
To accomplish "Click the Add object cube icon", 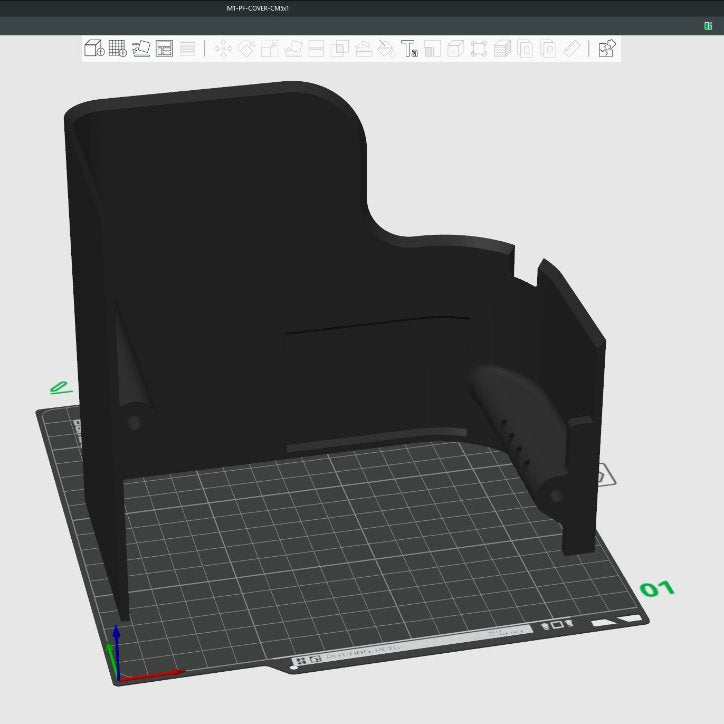I will [94, 48].
